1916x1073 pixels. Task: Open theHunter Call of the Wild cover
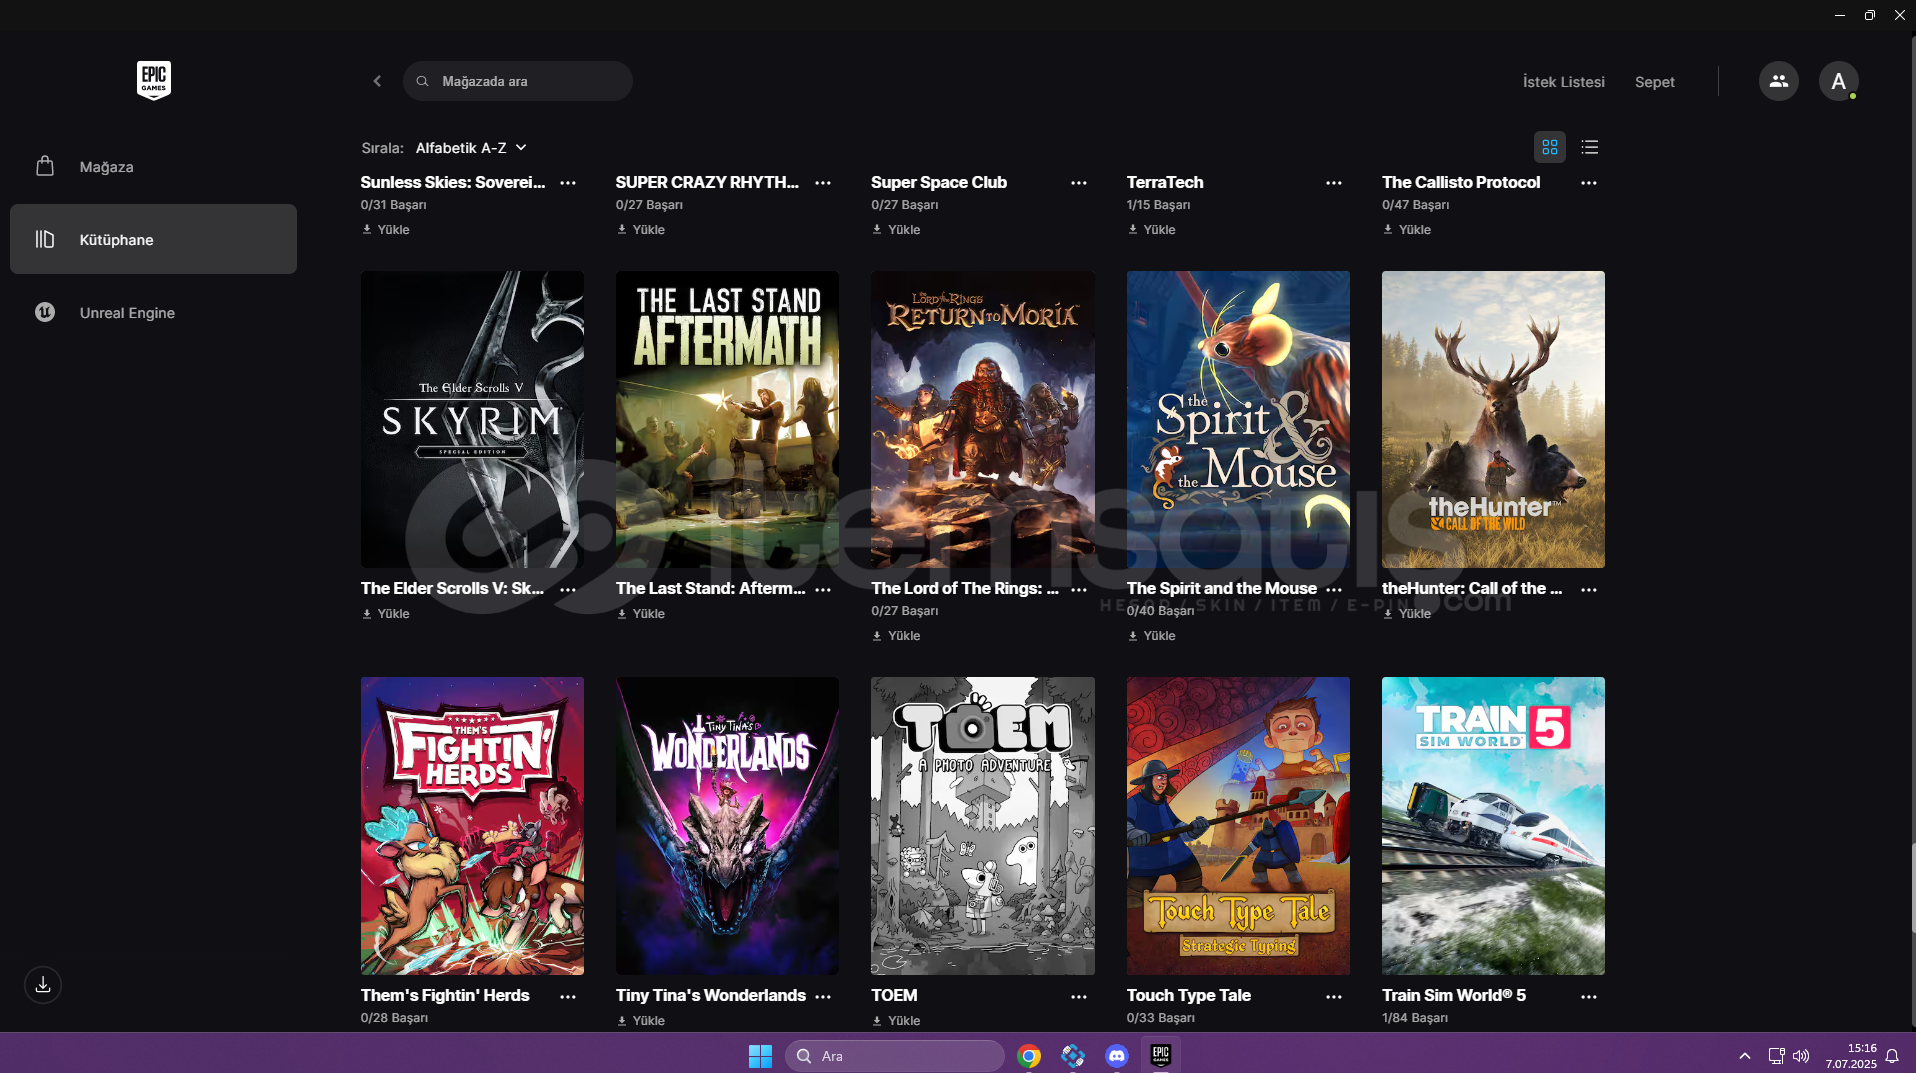(1493, 419)
